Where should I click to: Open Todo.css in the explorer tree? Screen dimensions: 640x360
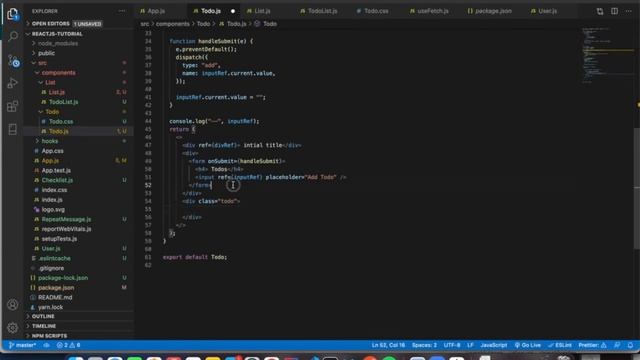(61, 122)
